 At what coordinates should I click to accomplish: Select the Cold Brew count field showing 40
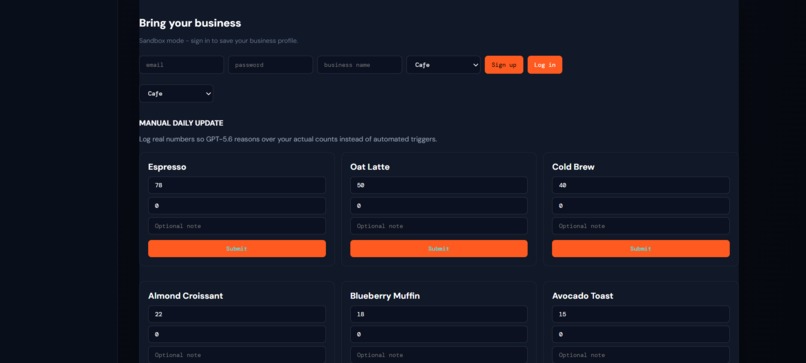tap(641, 185)
